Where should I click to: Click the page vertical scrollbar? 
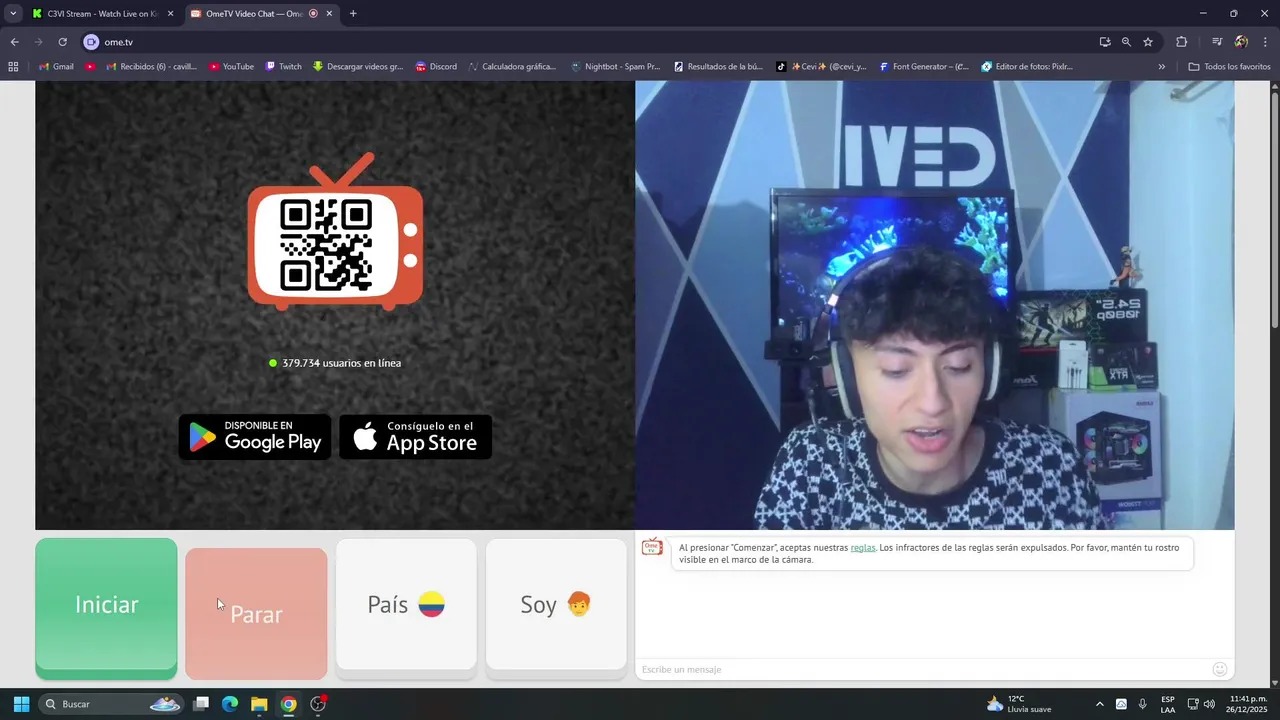(1274, 210)
